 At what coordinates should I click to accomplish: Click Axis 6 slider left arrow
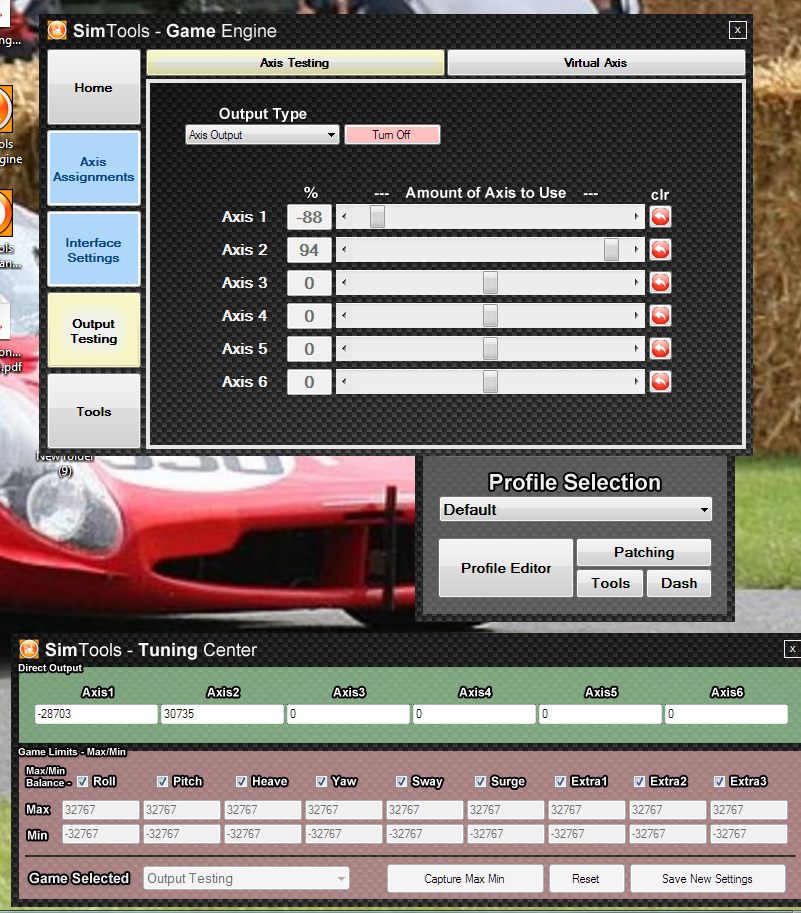(344, 382)
